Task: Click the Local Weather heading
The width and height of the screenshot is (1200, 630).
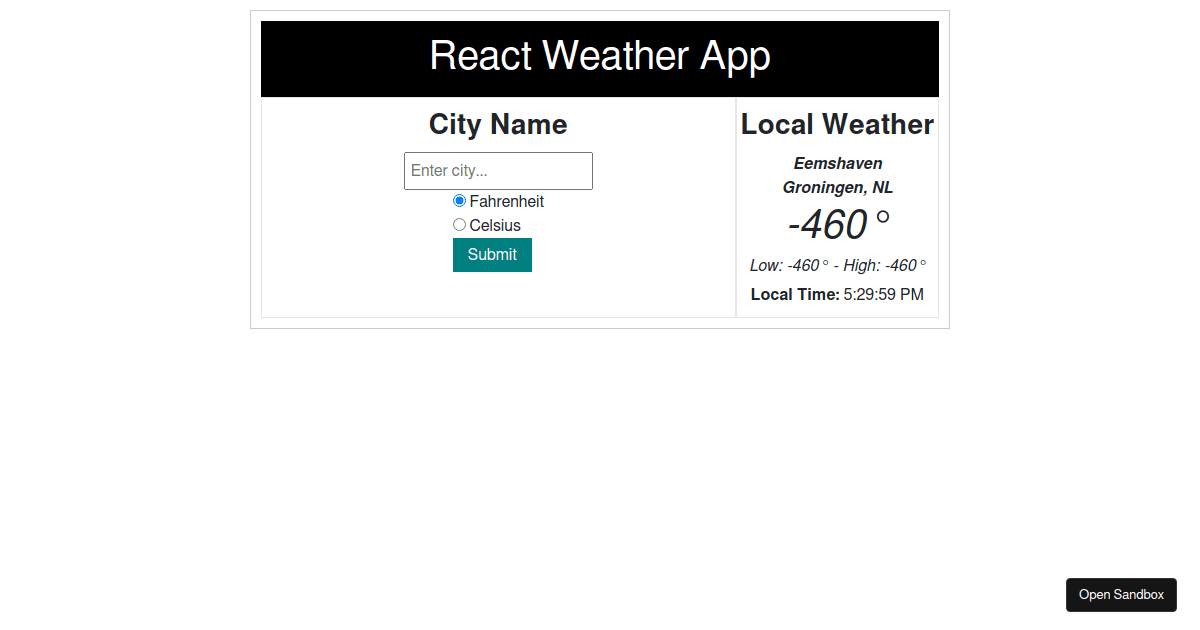Action: pos(837,124)
